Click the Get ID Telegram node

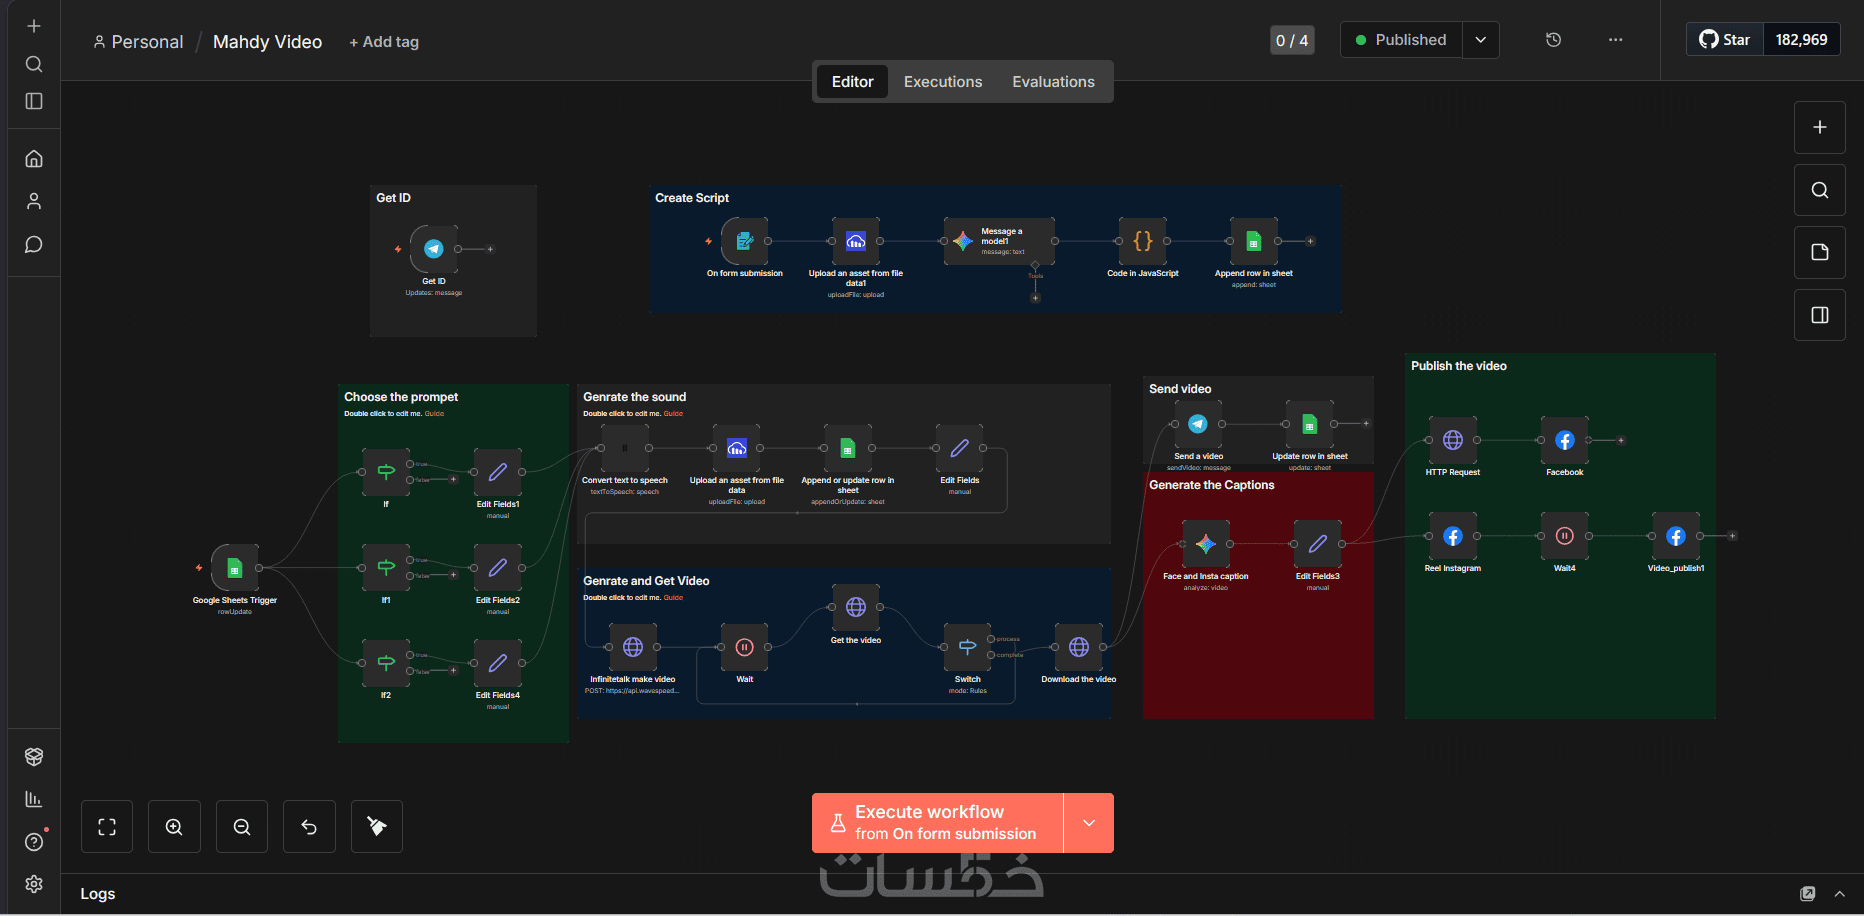coord(434,249)
